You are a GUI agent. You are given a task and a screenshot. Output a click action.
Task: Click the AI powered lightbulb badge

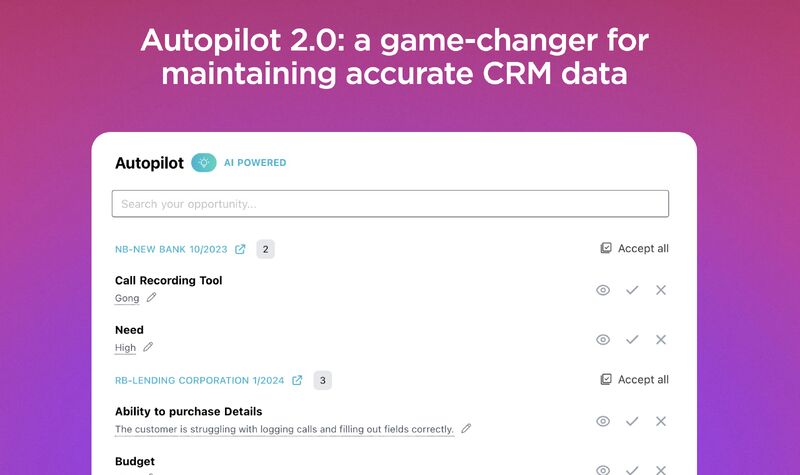coord(204,163)
